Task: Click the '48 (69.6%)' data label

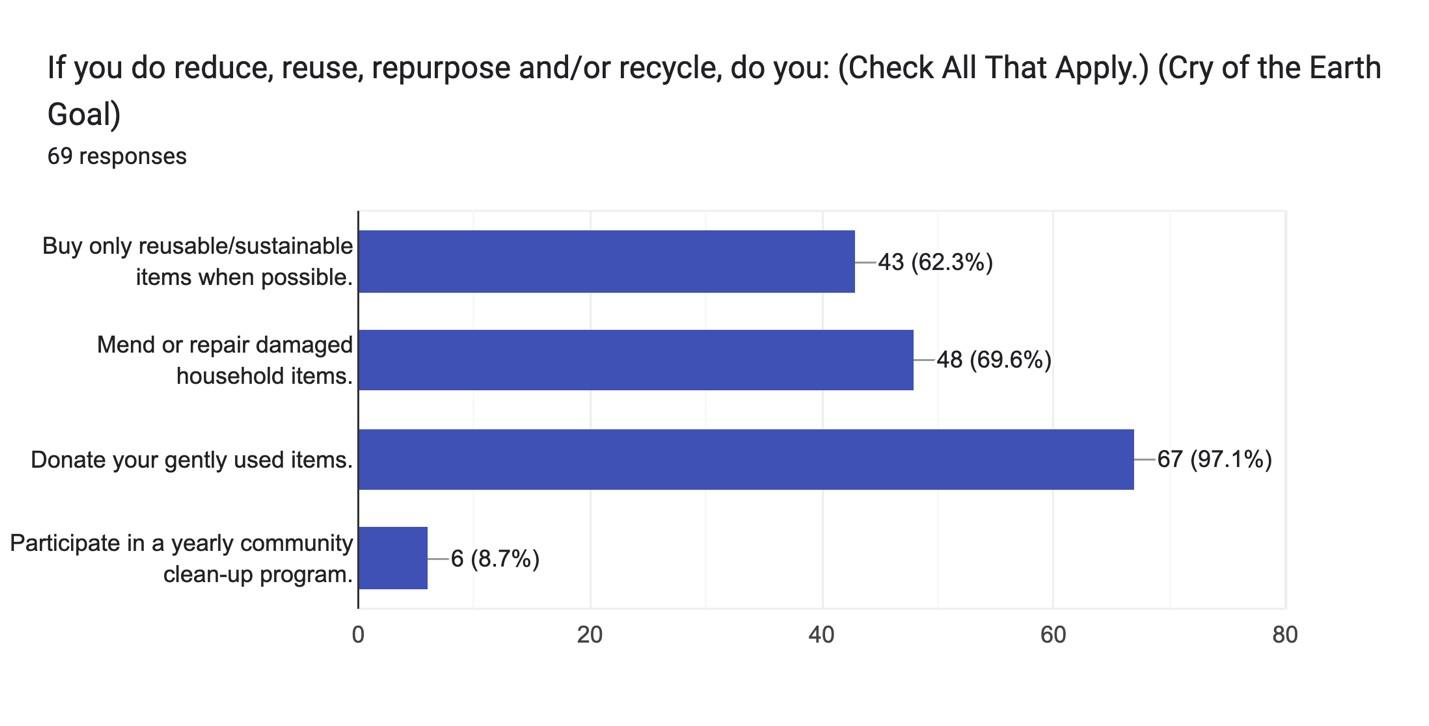Action: (x=993, y=360)
